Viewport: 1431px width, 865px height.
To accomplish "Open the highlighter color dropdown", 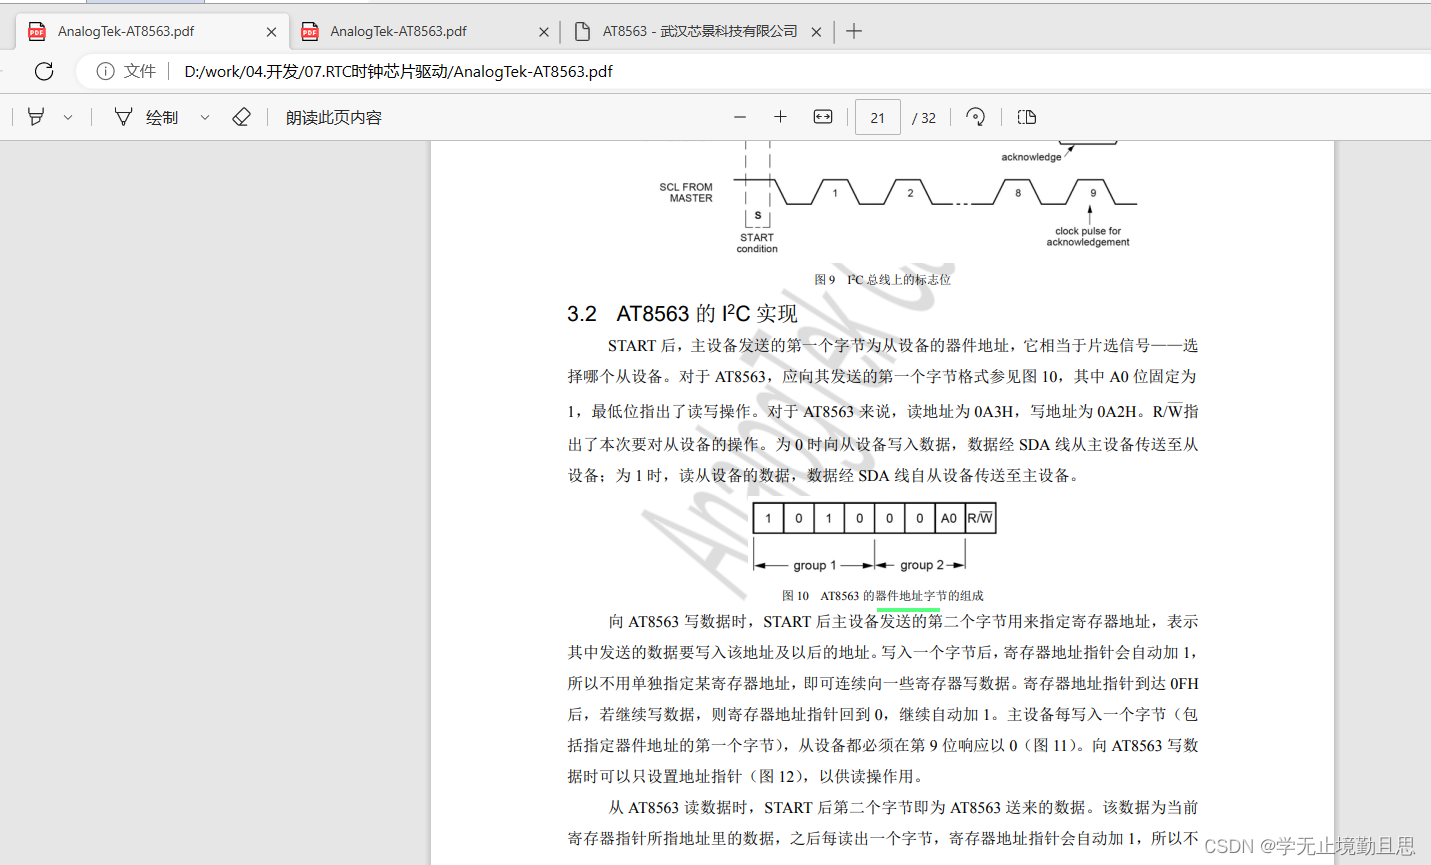I will [x=67, y=117].
